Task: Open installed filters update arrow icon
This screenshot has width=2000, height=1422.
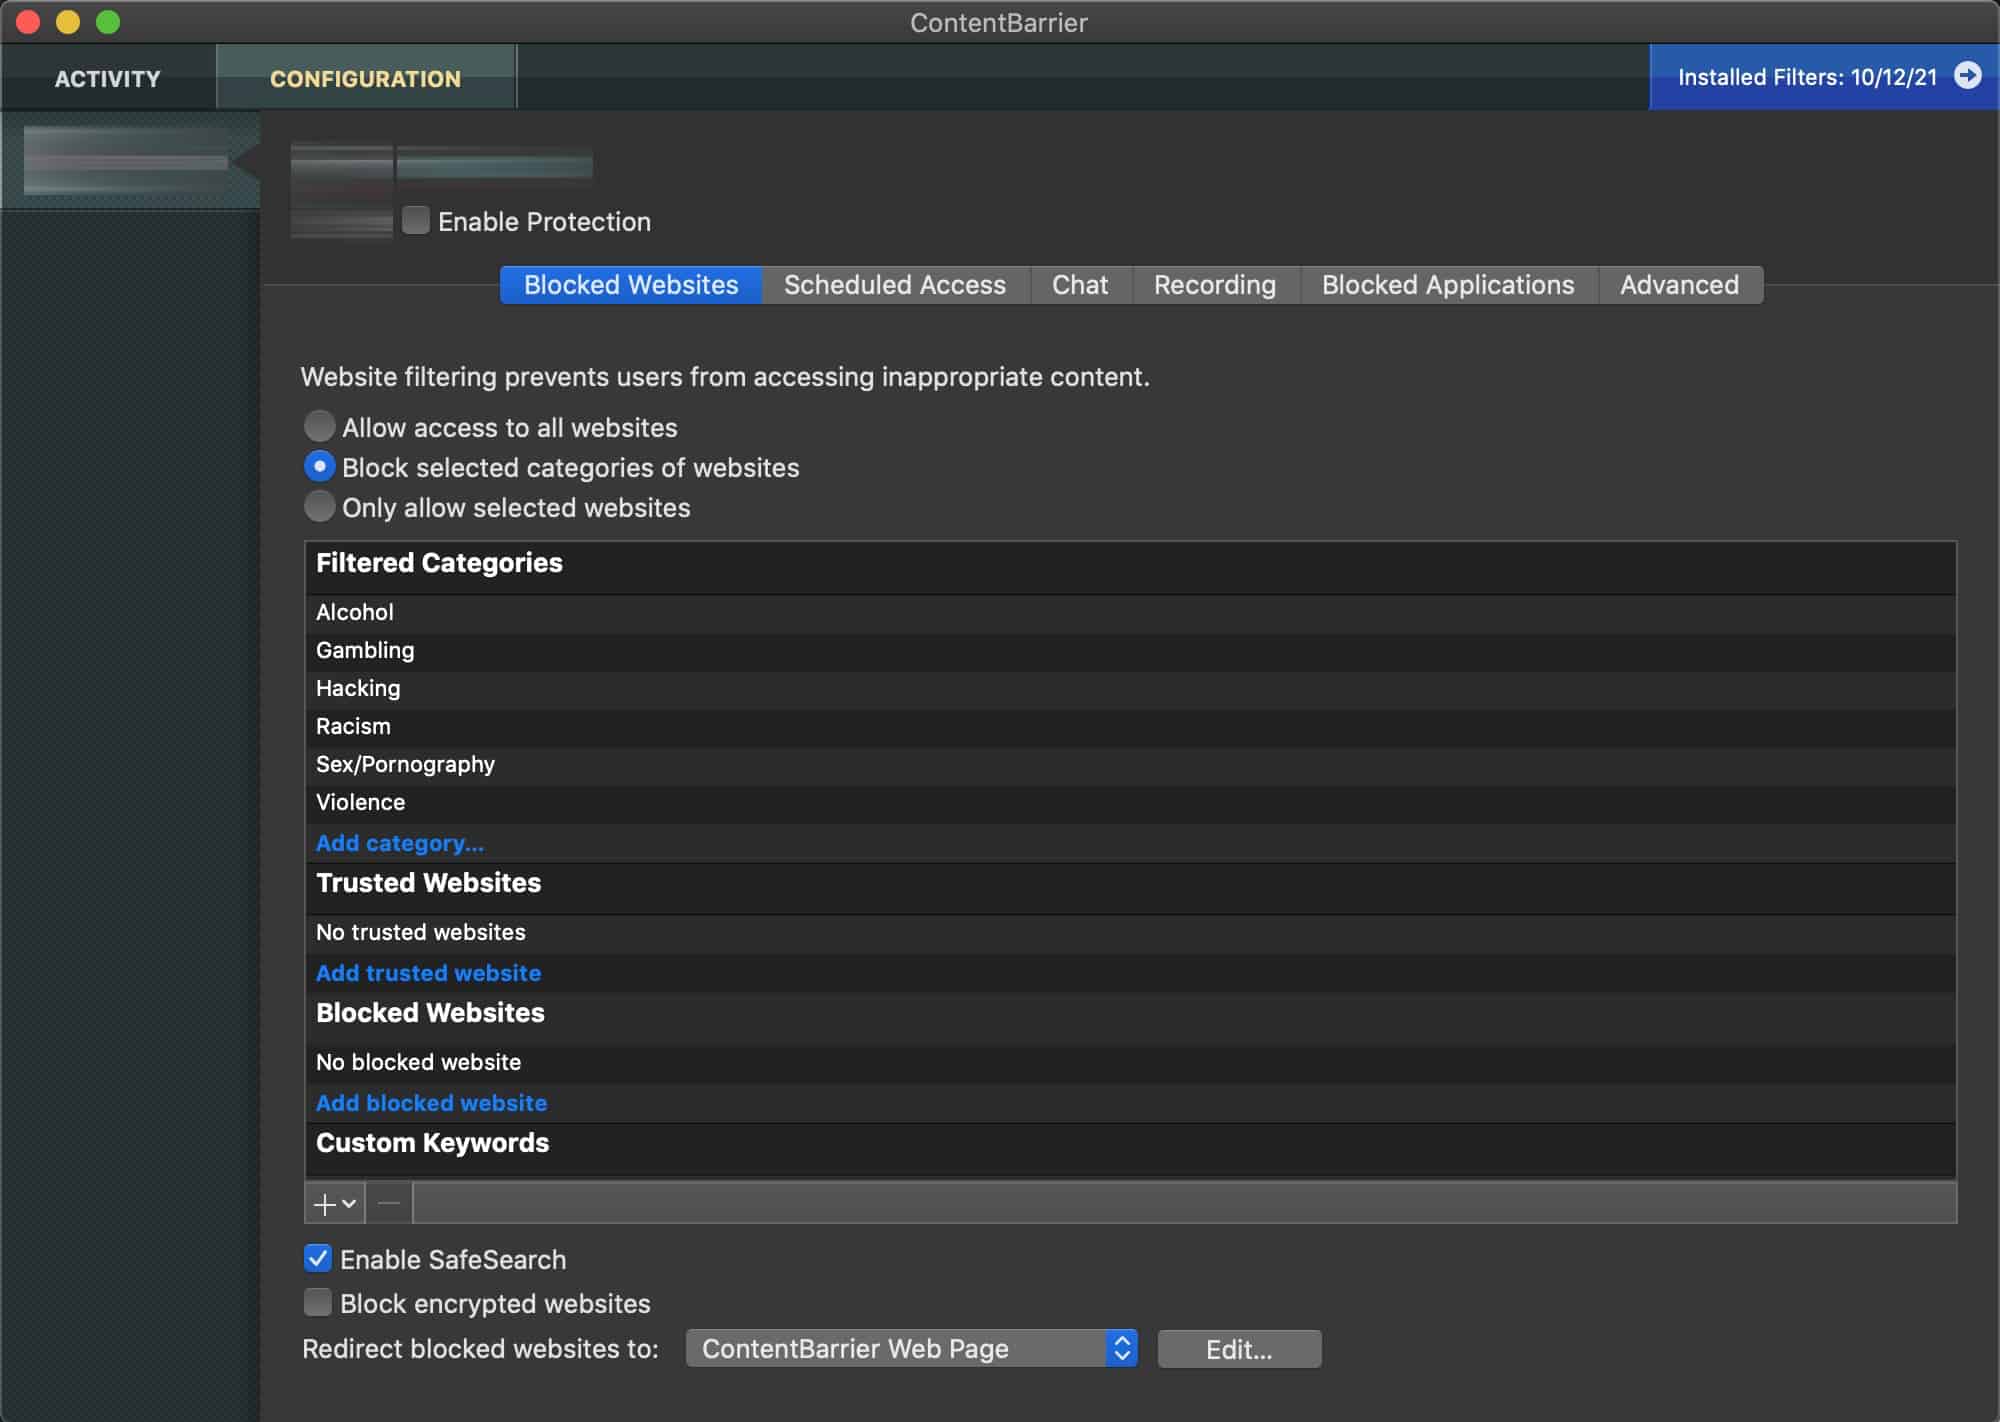Action: (1967, 76)
